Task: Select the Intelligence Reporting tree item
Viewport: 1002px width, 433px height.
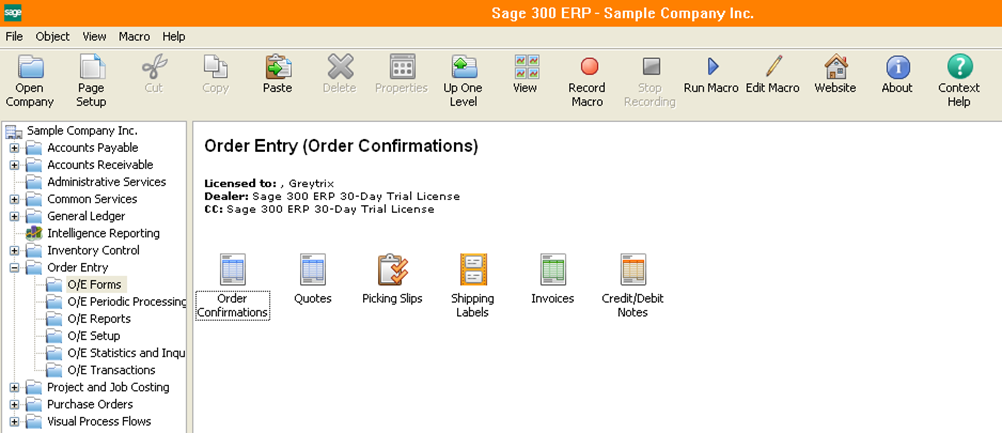Action: point(104,233)
